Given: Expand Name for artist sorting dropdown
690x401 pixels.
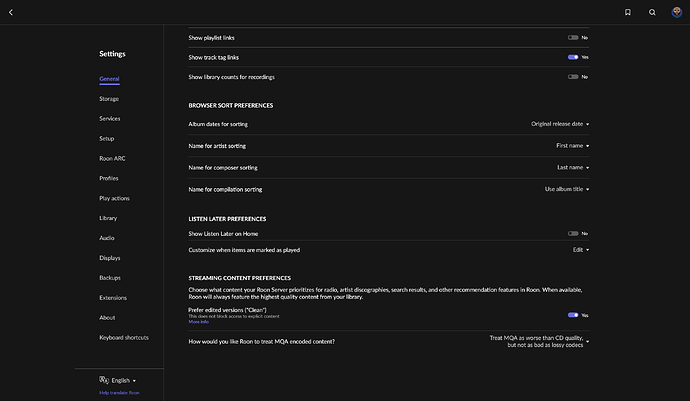Looking at the screenshot, I should pyautogui.click(x=572, y=146).
